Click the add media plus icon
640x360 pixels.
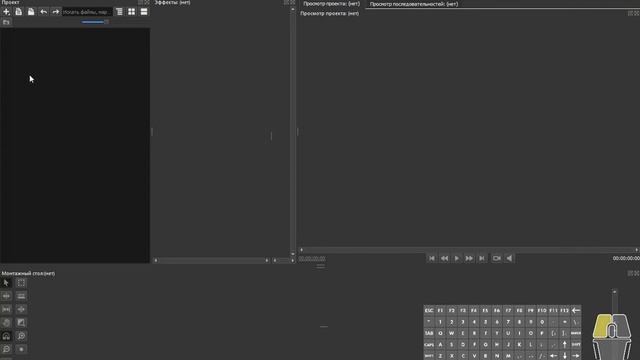click(x=6, y=12)
